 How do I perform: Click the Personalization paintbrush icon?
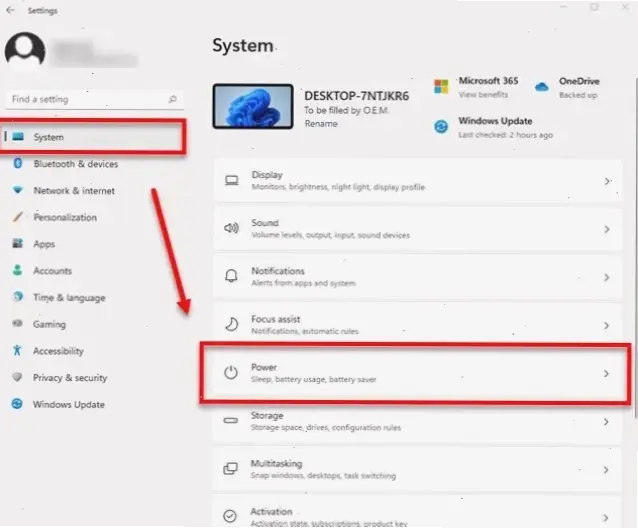(17, 217)
